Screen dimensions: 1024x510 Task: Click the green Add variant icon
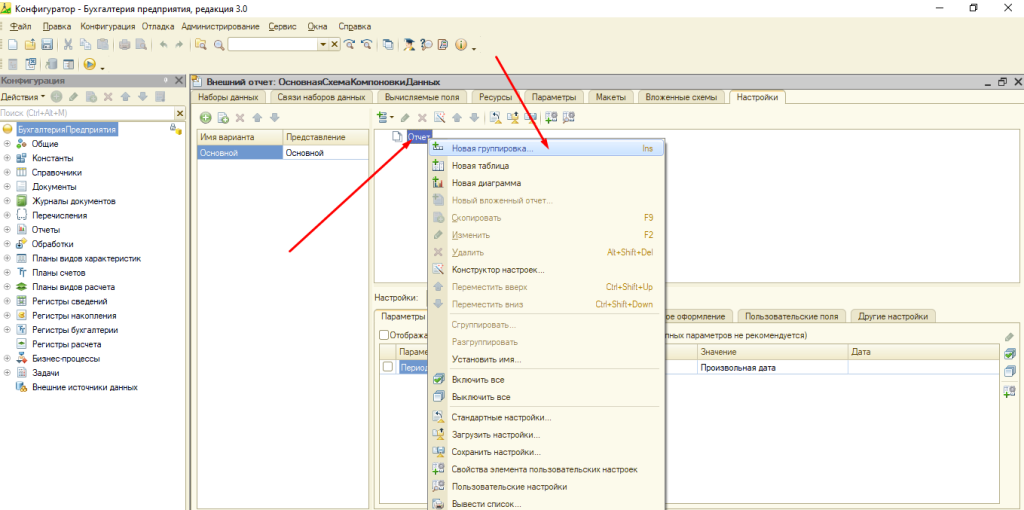pyautogui.click(x=206, y=118)
